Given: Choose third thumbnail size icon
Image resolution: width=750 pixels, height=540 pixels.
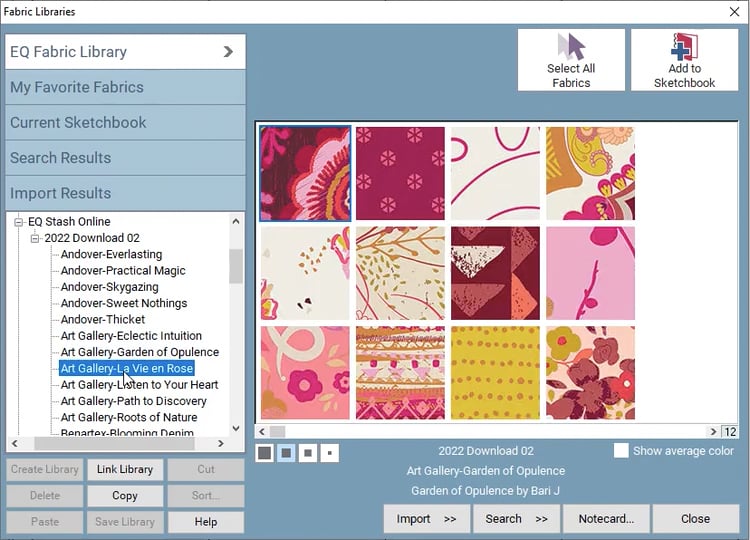Looking at the screenshot, I should [308, 452].
